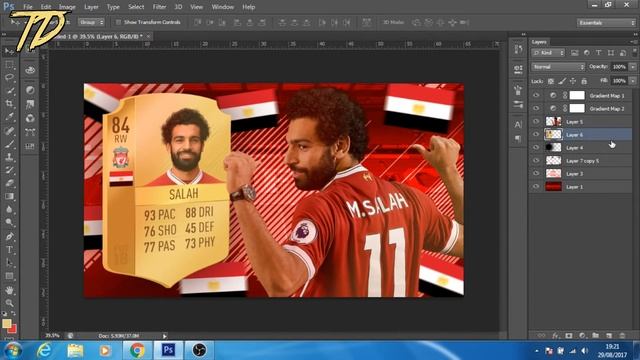Select the History Brush tool
This screenshot has height=360, width=640.
click(x=9, y=170)
